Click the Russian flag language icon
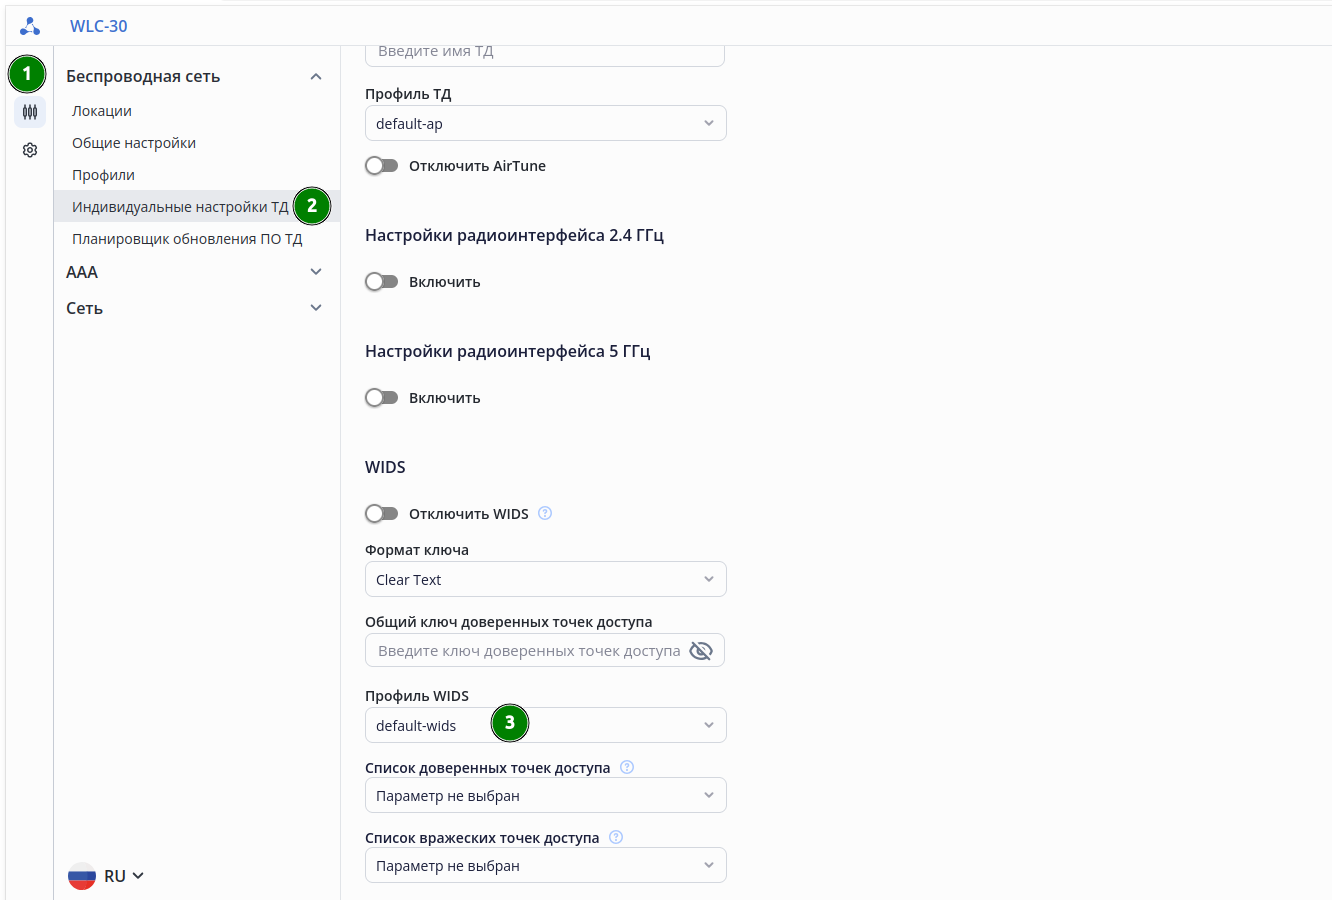 click(82, 876)
